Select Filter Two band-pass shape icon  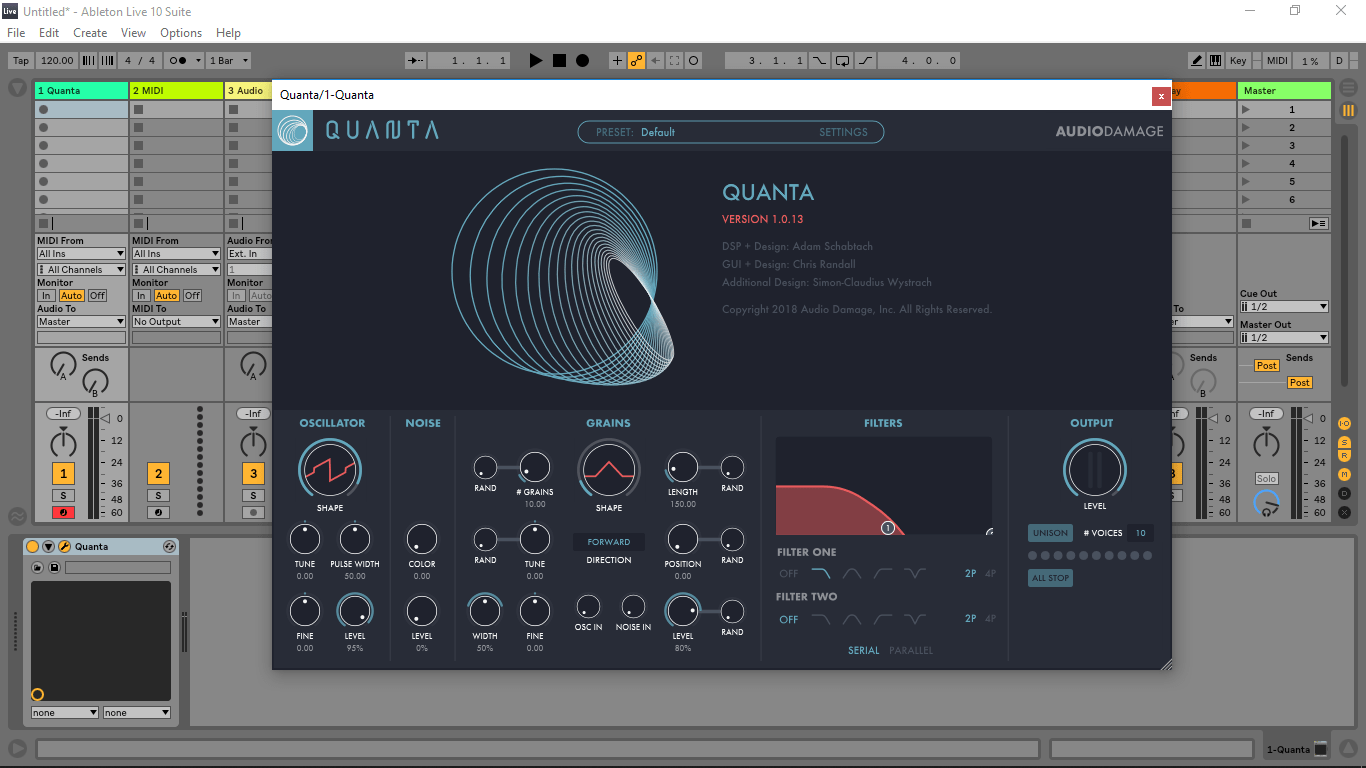coord(852,619)
